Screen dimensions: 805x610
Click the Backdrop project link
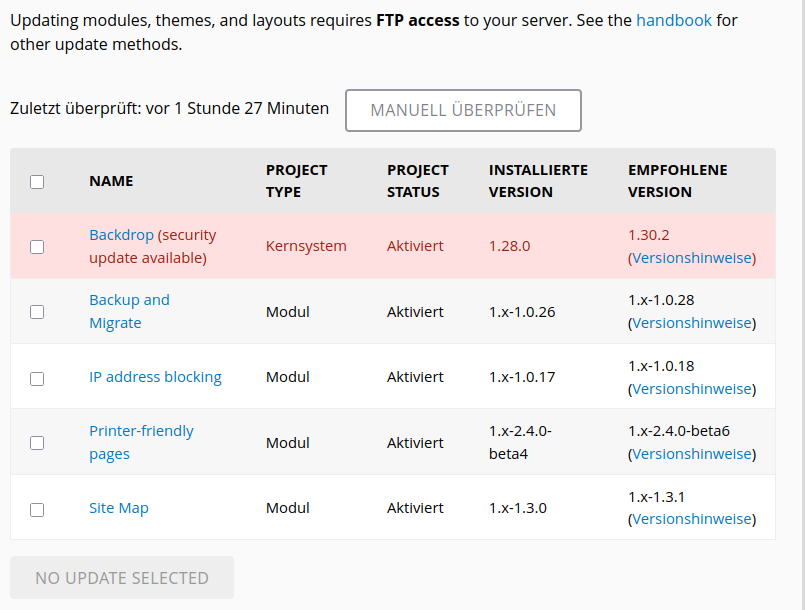tap(120, 234)
